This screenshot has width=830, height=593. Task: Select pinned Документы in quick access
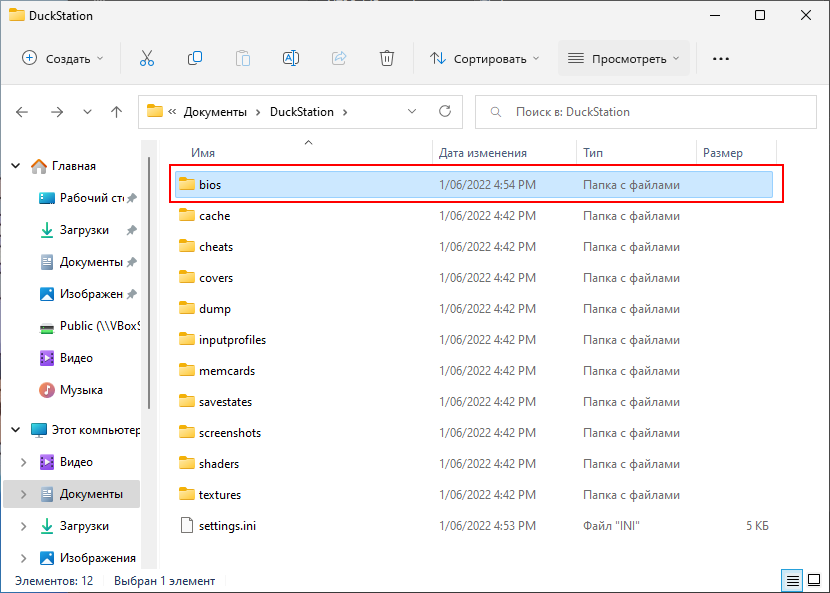click(x=89, y=262)
